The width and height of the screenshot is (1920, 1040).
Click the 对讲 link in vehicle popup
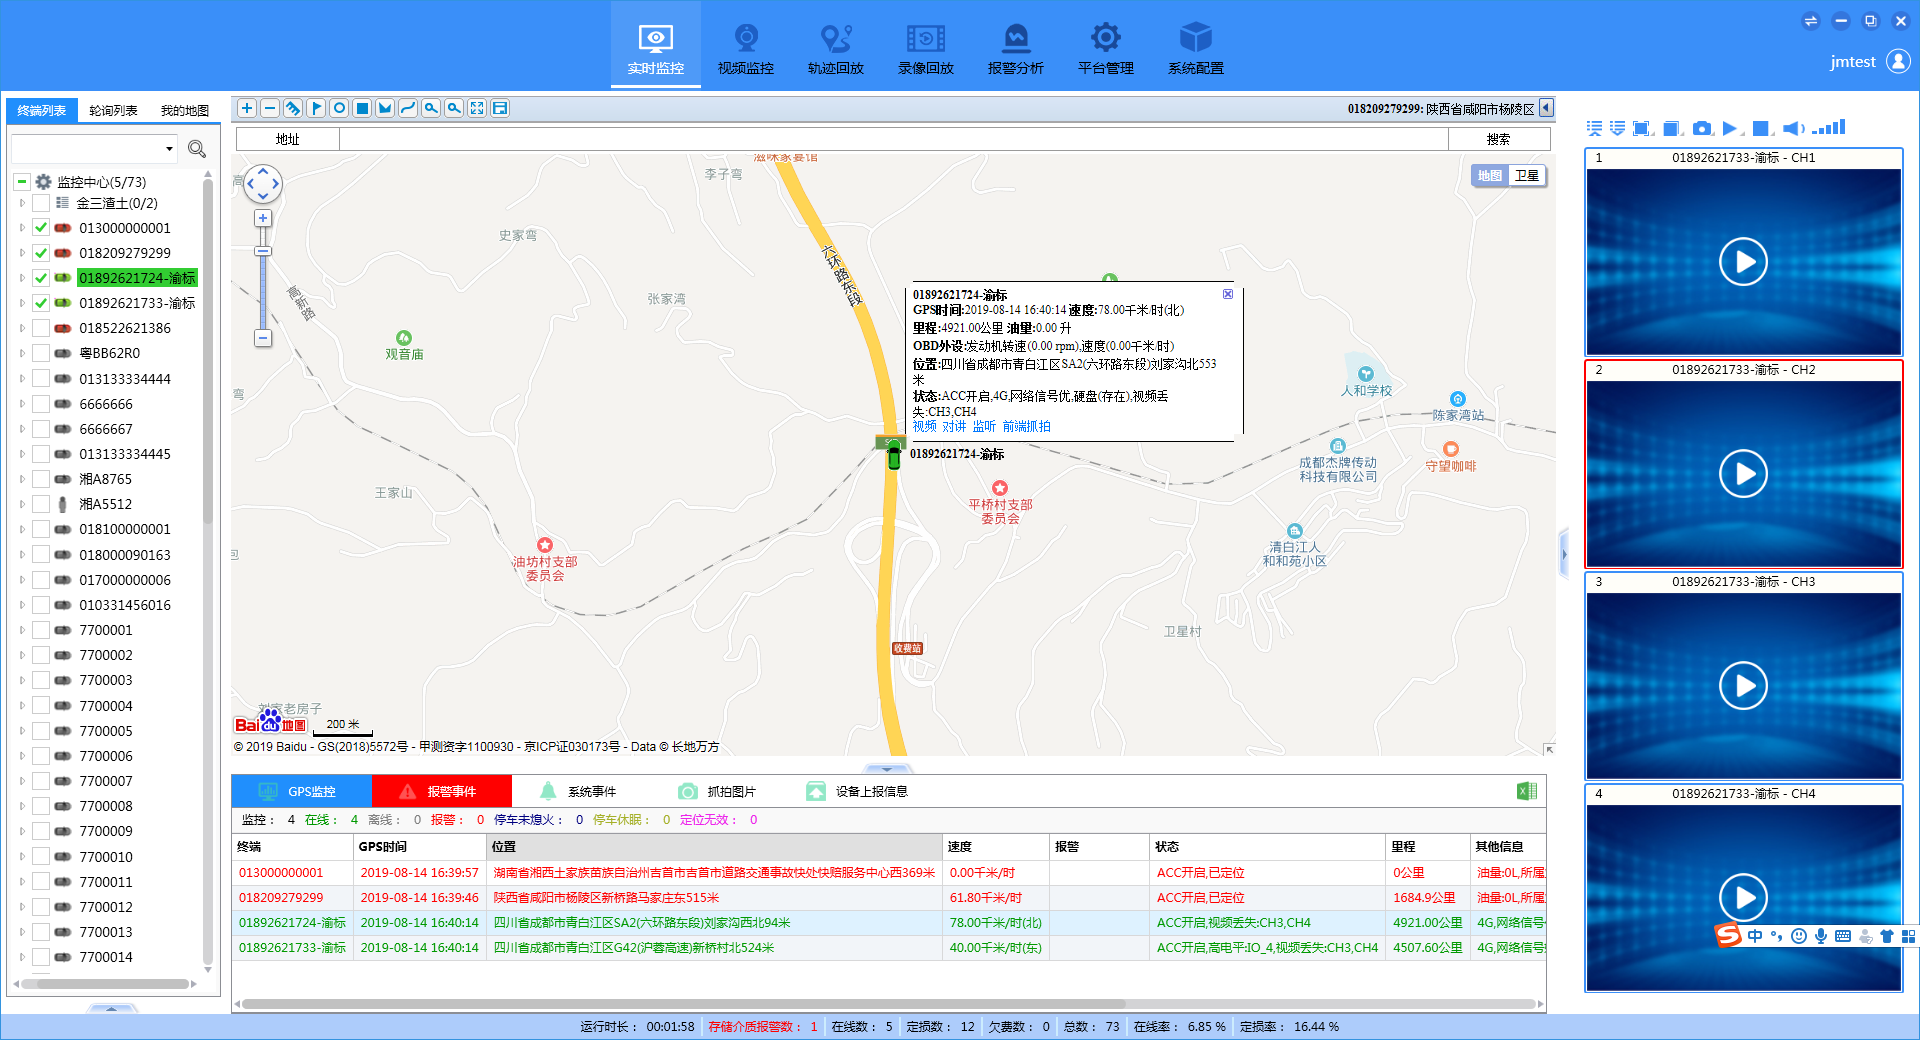954,426
